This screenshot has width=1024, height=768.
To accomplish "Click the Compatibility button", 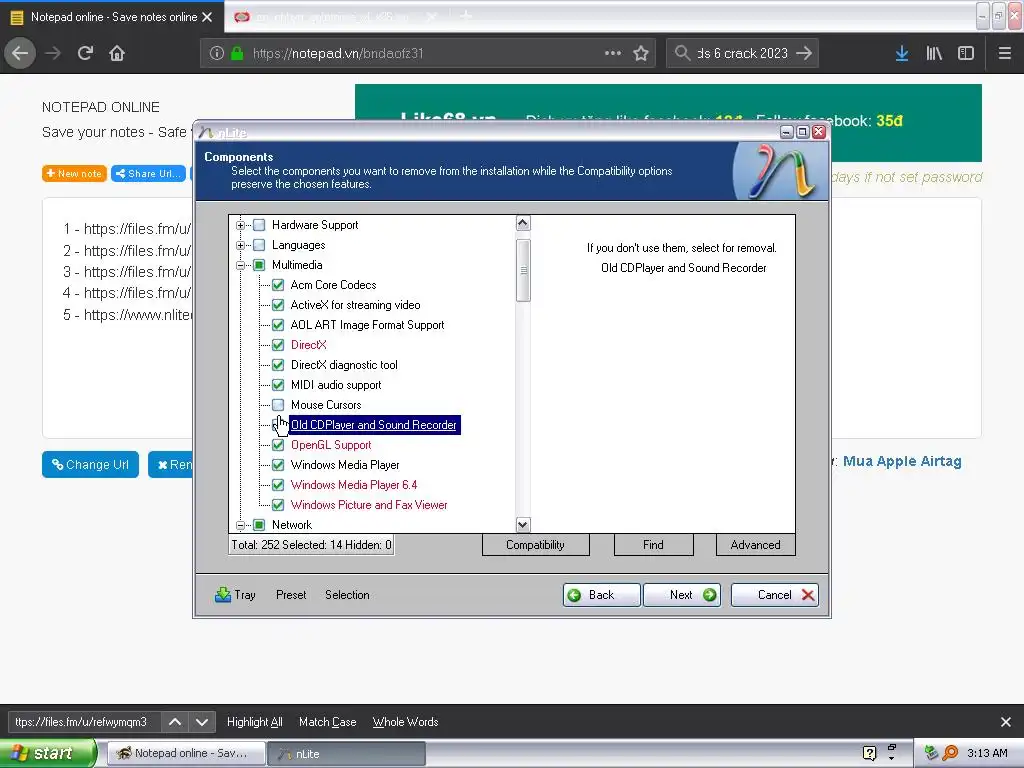I will [536, 545].
